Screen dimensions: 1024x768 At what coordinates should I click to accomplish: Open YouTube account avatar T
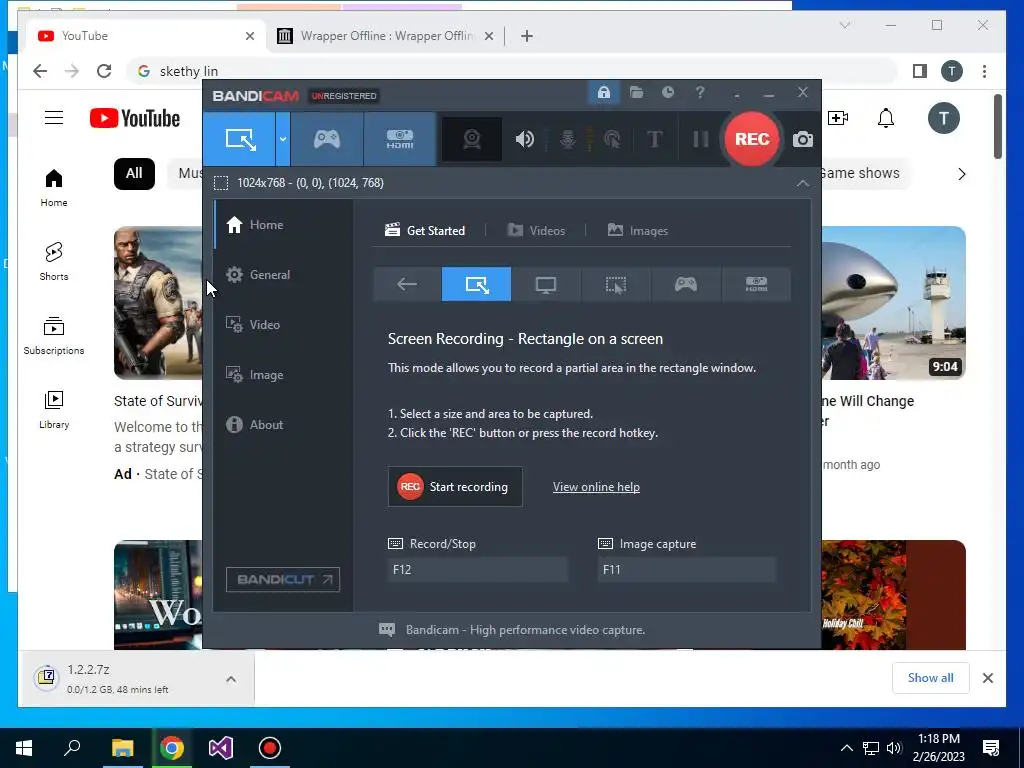coord(944,118)
